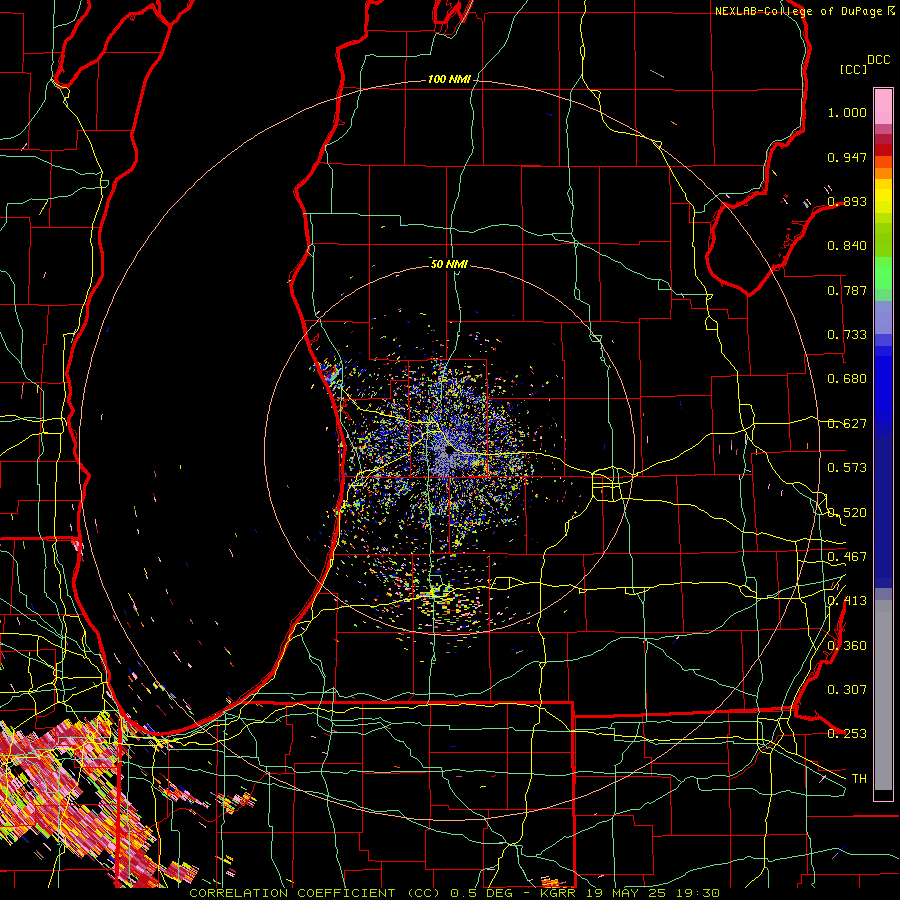Click the 0.893 scale value

click(847, 201)
